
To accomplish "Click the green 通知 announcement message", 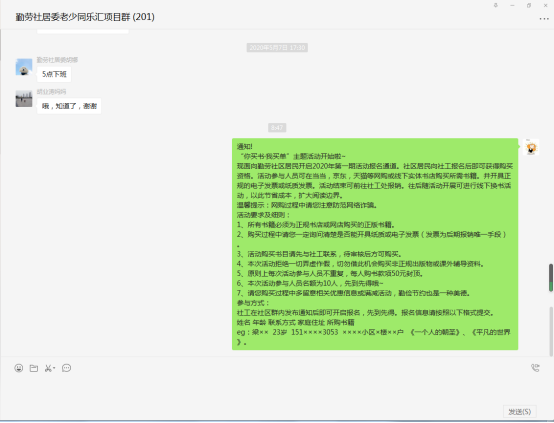I will click(375, 244).
